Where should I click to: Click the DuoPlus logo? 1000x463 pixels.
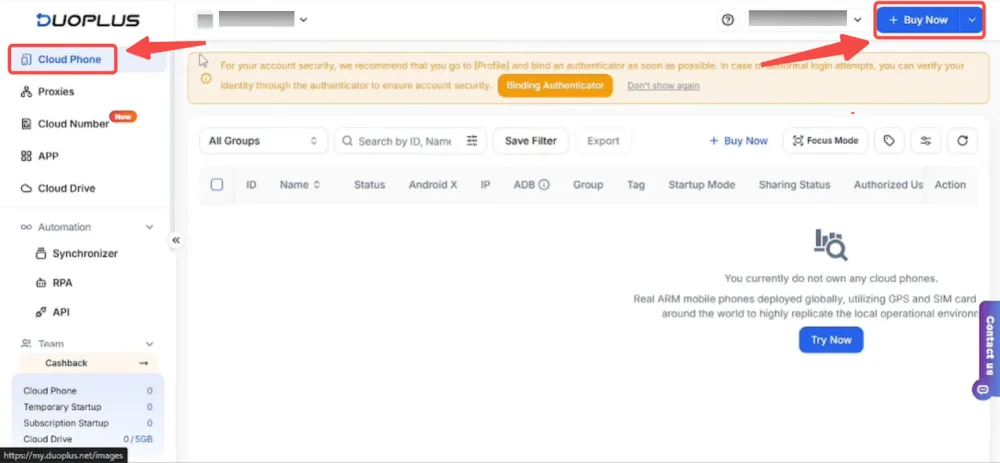click(x=88, y=20)
